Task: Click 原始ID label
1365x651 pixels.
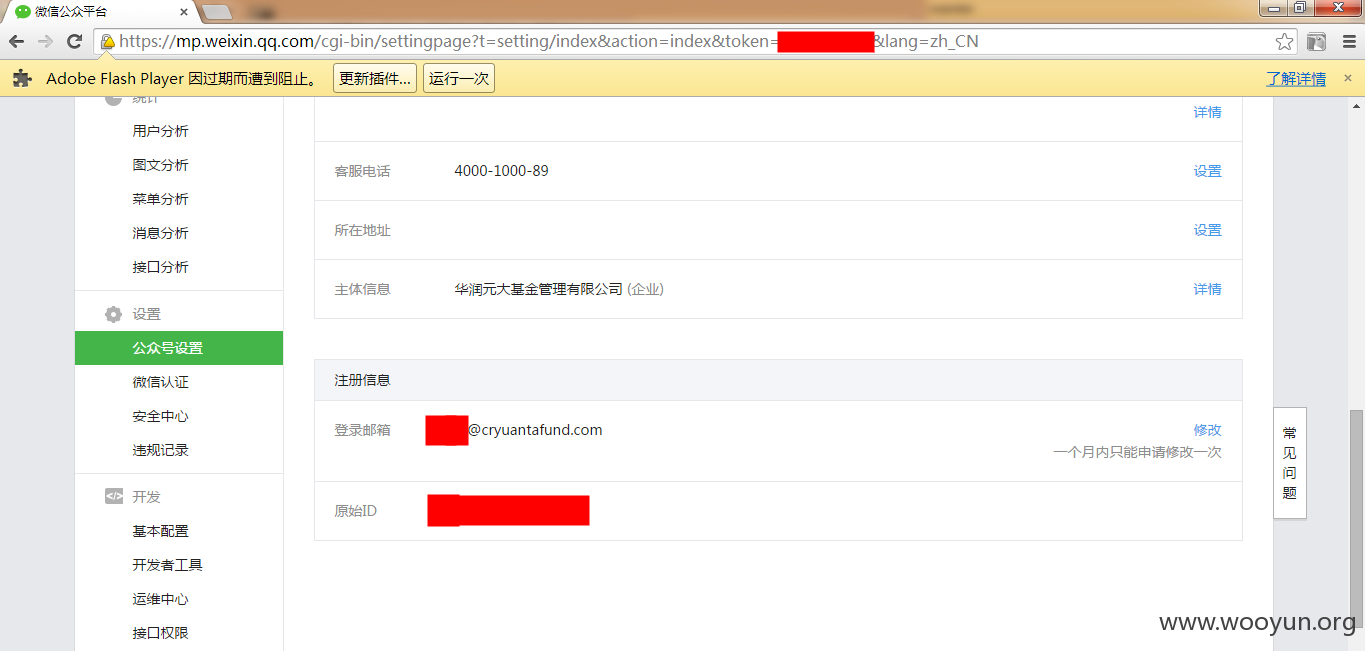Action: (x=355, y=511)
